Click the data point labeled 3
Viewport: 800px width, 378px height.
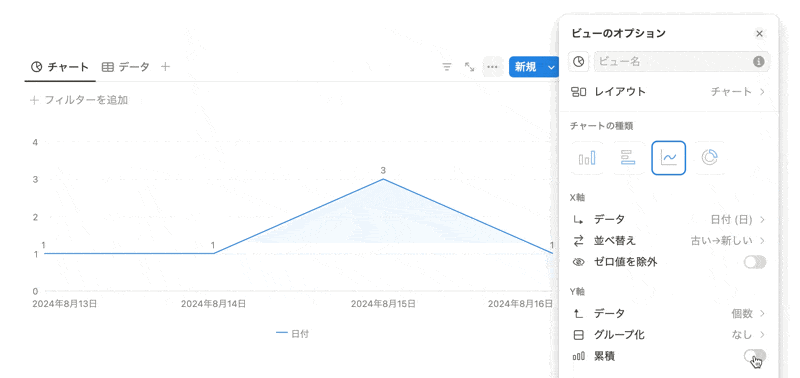[383, 179]
